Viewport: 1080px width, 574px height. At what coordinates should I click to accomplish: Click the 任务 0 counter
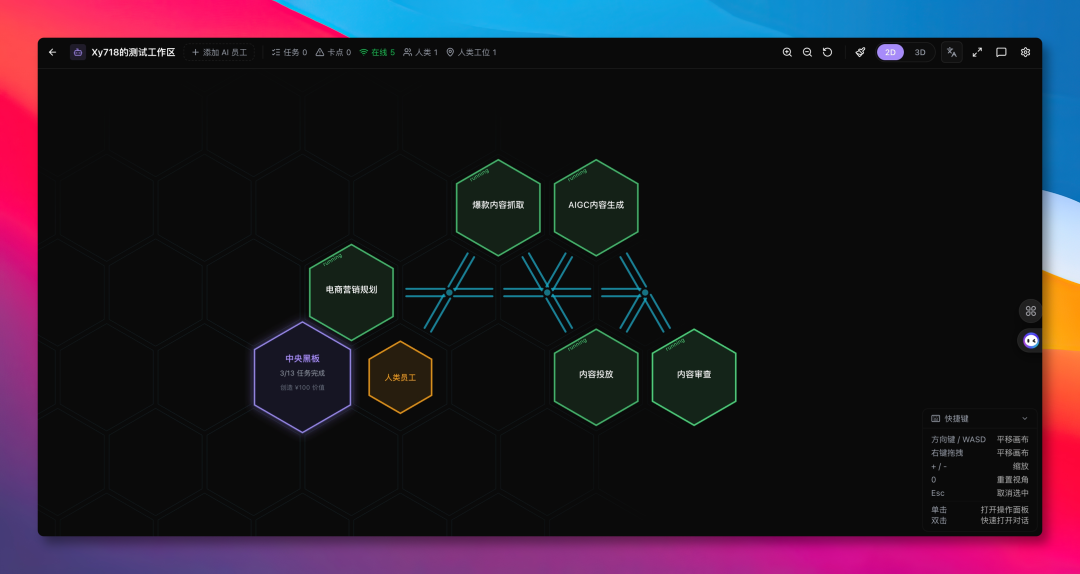289,52
